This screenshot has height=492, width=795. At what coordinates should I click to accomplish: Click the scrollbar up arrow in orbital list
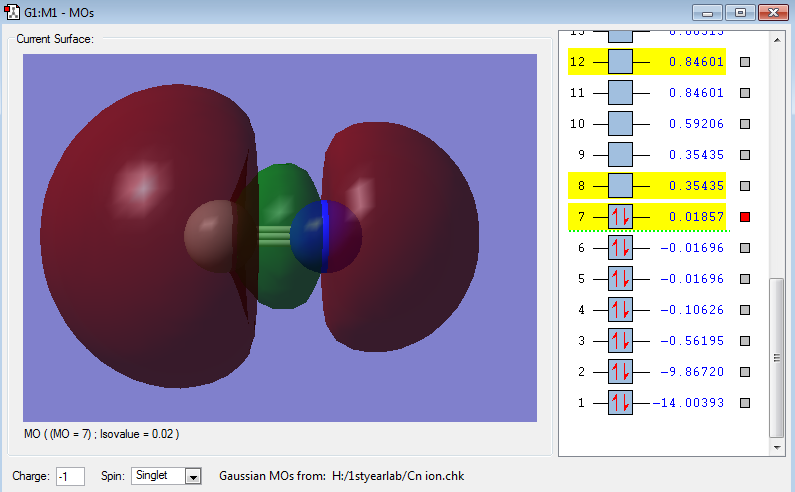pos(777,41)
